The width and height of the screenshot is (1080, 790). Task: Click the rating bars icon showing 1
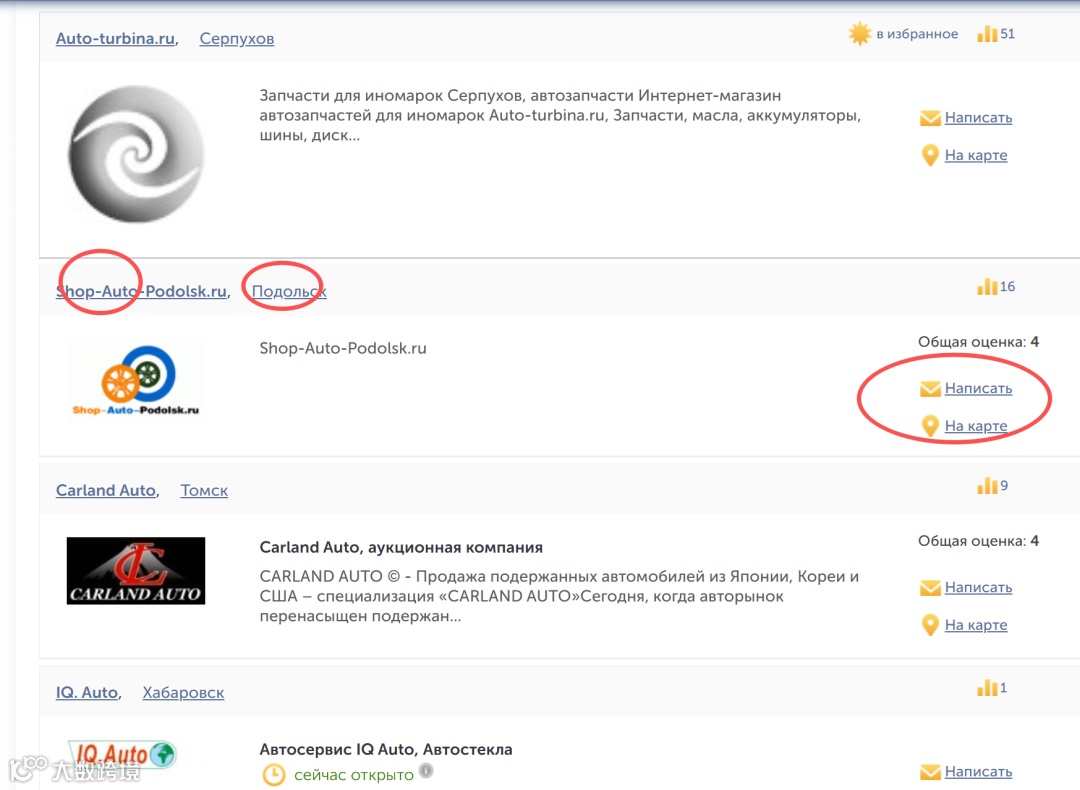[x=987, y=688]
